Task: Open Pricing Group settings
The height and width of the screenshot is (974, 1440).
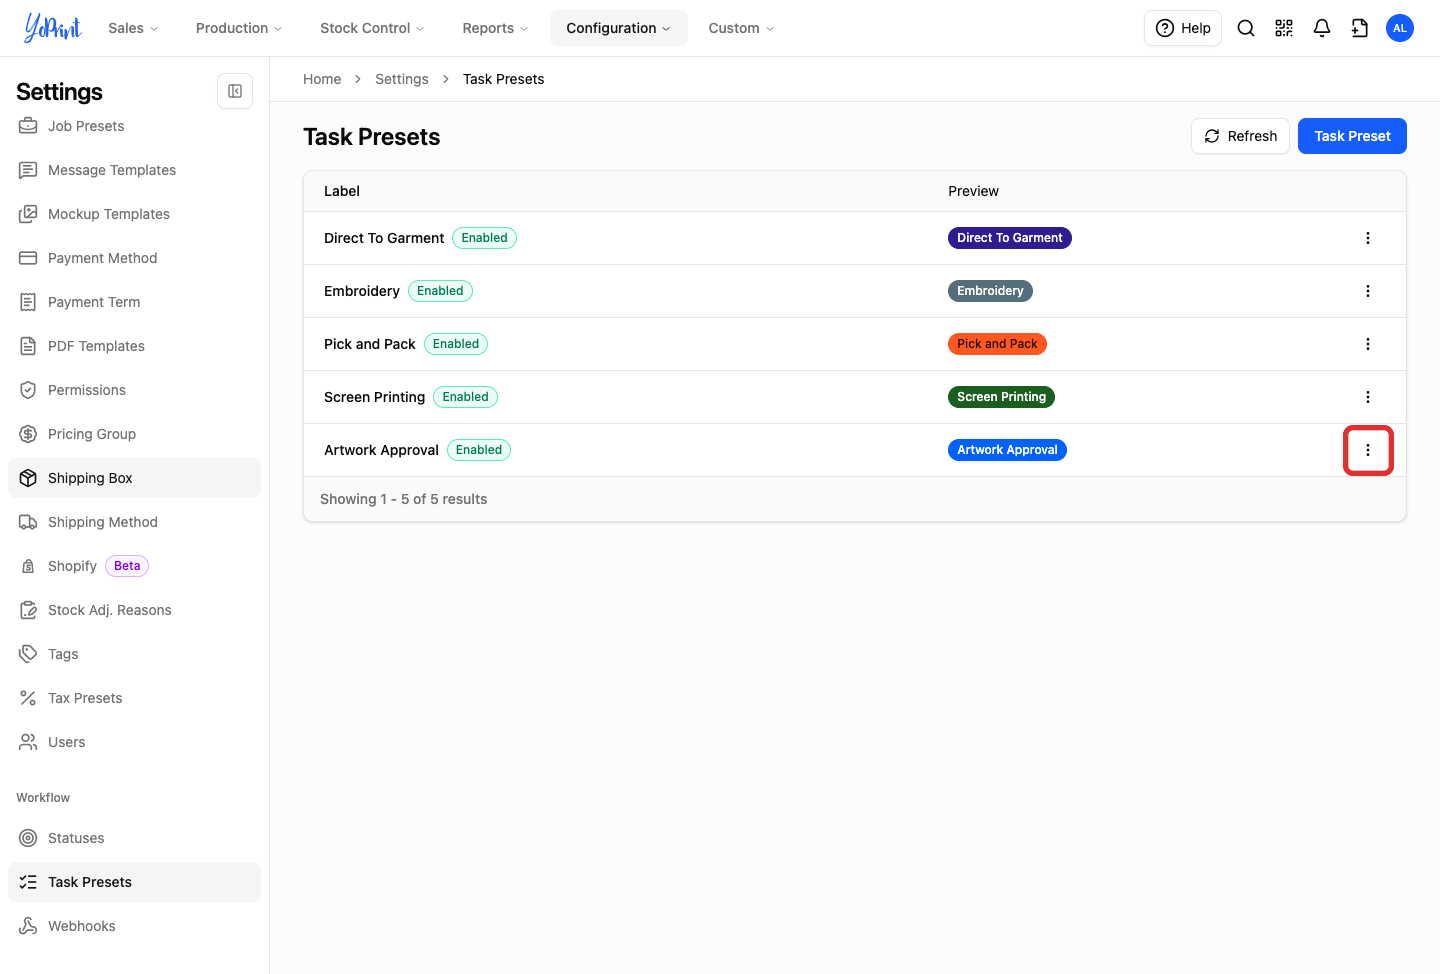Action: click(x=134, y=434)
